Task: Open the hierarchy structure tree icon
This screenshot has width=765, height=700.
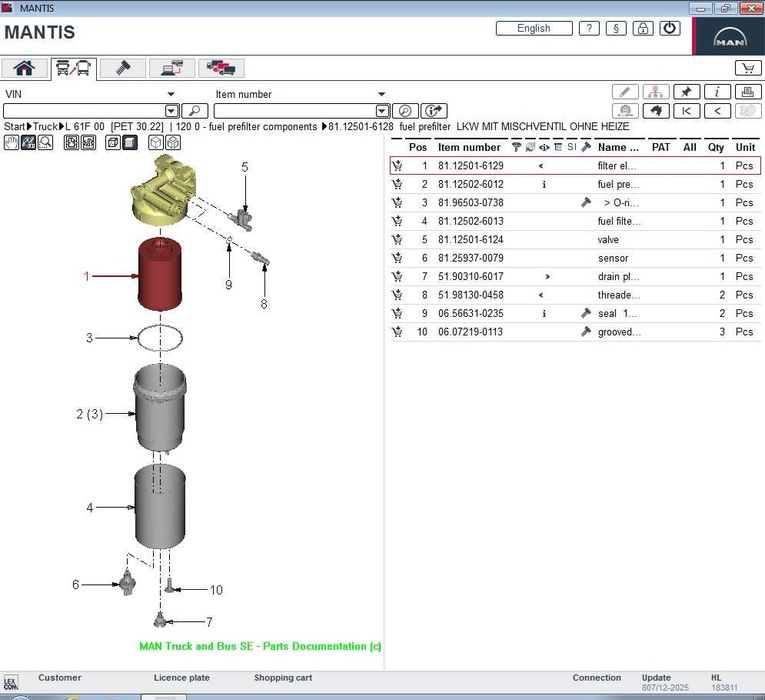Action: coord(655,92)
